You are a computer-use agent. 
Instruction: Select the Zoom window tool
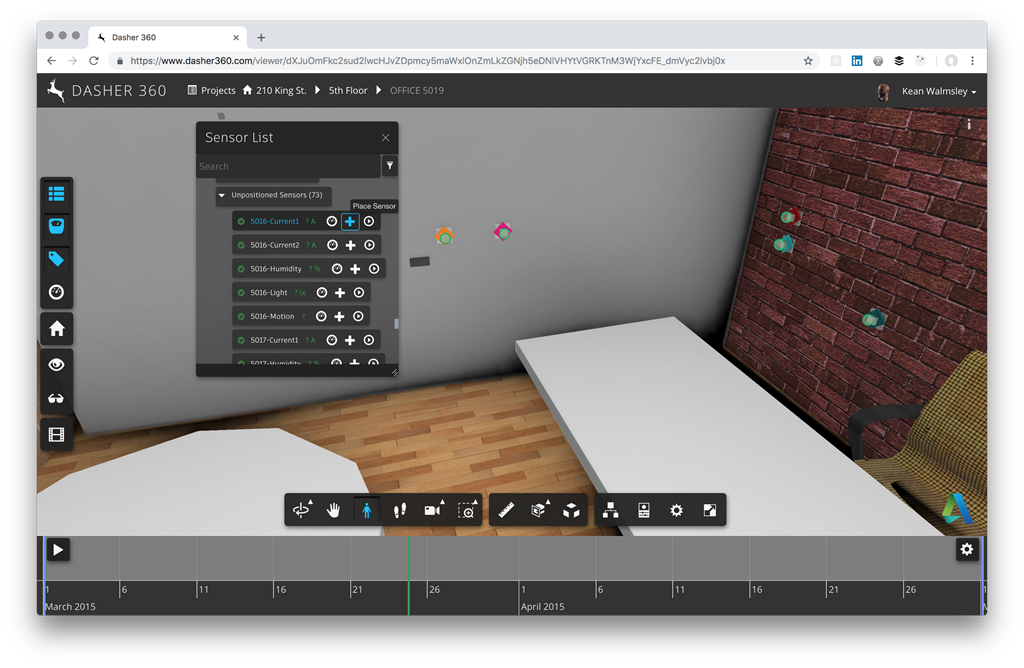click(467, 510)
